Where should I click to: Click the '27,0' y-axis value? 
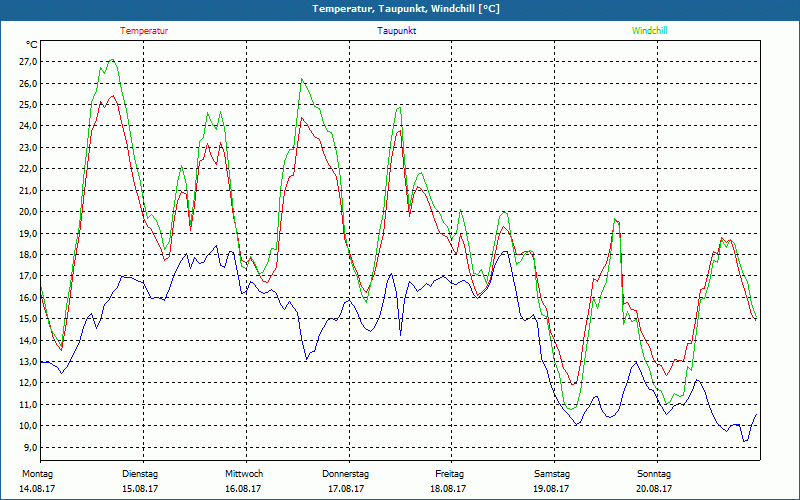click(29, 62)
